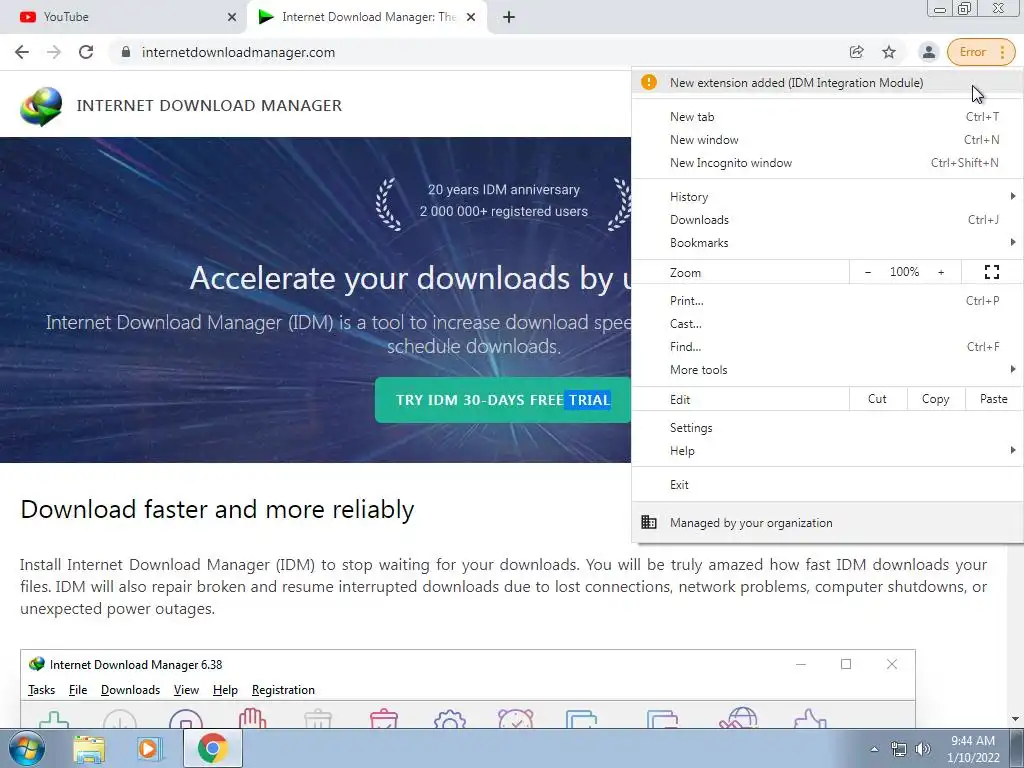Click TRY IDM 30-DAYS FREE TRIAL button
Image resolution: width=1024 pixels, height=768 pixels.
503,400
